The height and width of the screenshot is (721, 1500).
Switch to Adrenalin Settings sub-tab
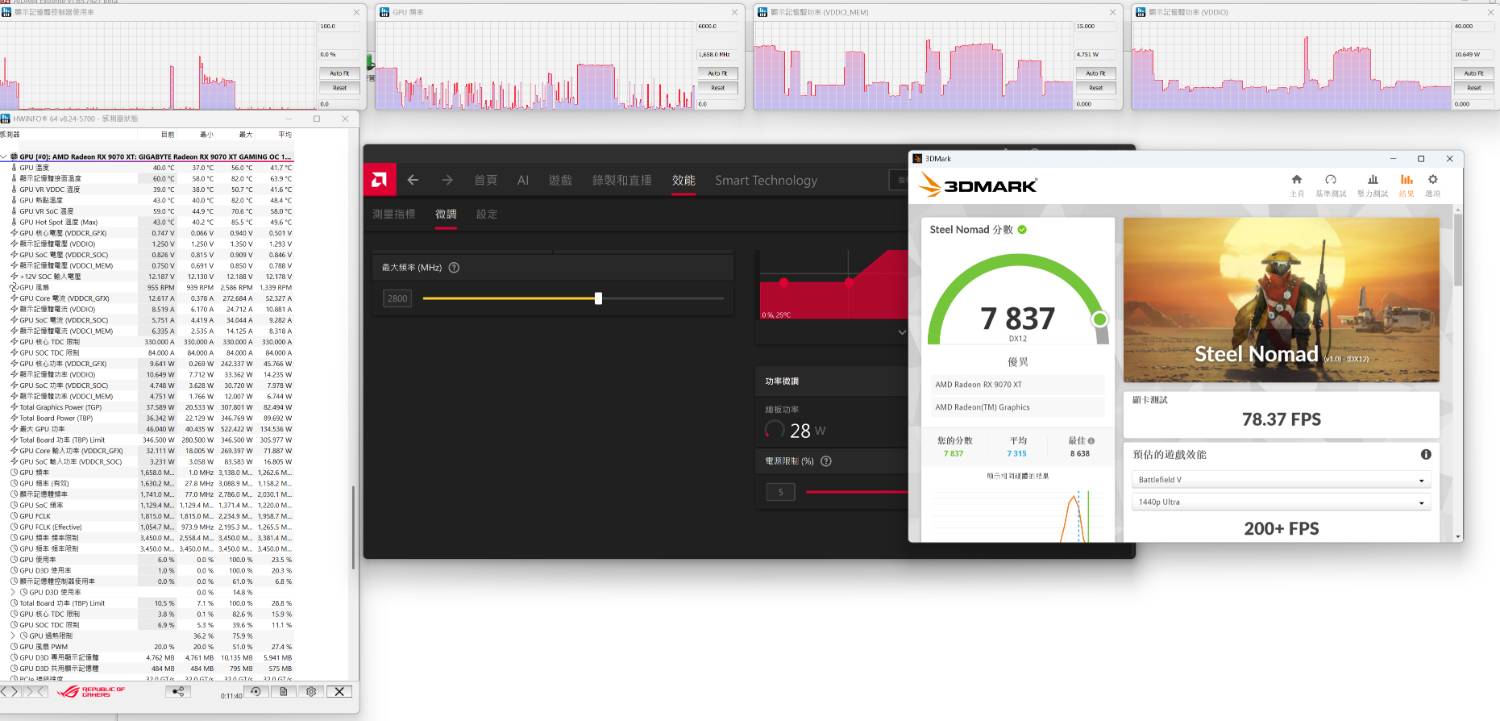coord(487,214)
